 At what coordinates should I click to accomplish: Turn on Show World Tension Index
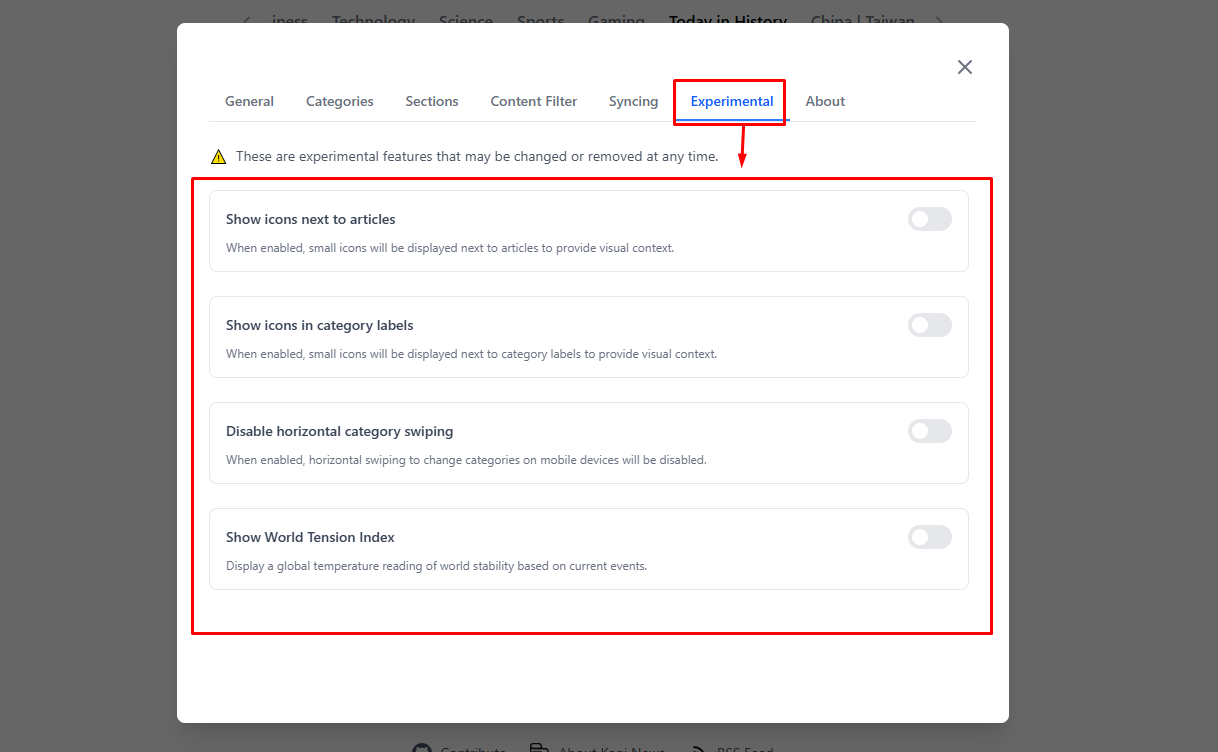coord(929,537)
